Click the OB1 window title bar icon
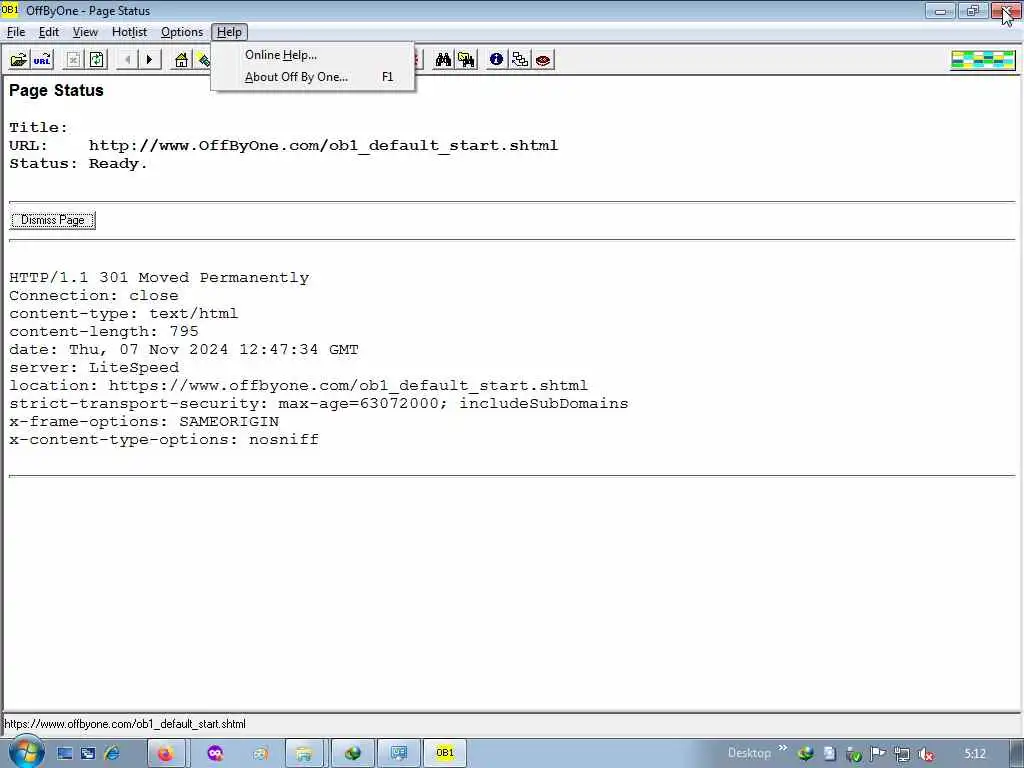Viewport: 1024px width, 768px height. (10, 10)
